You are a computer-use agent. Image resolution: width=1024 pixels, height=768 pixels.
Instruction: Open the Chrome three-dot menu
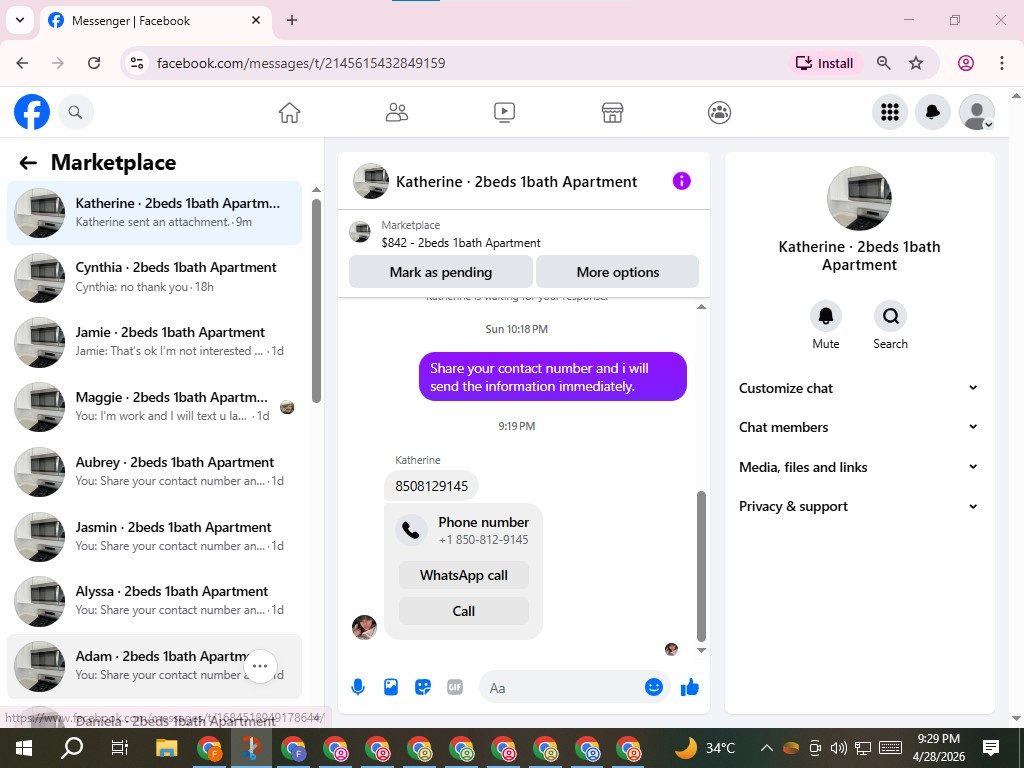1002,63
